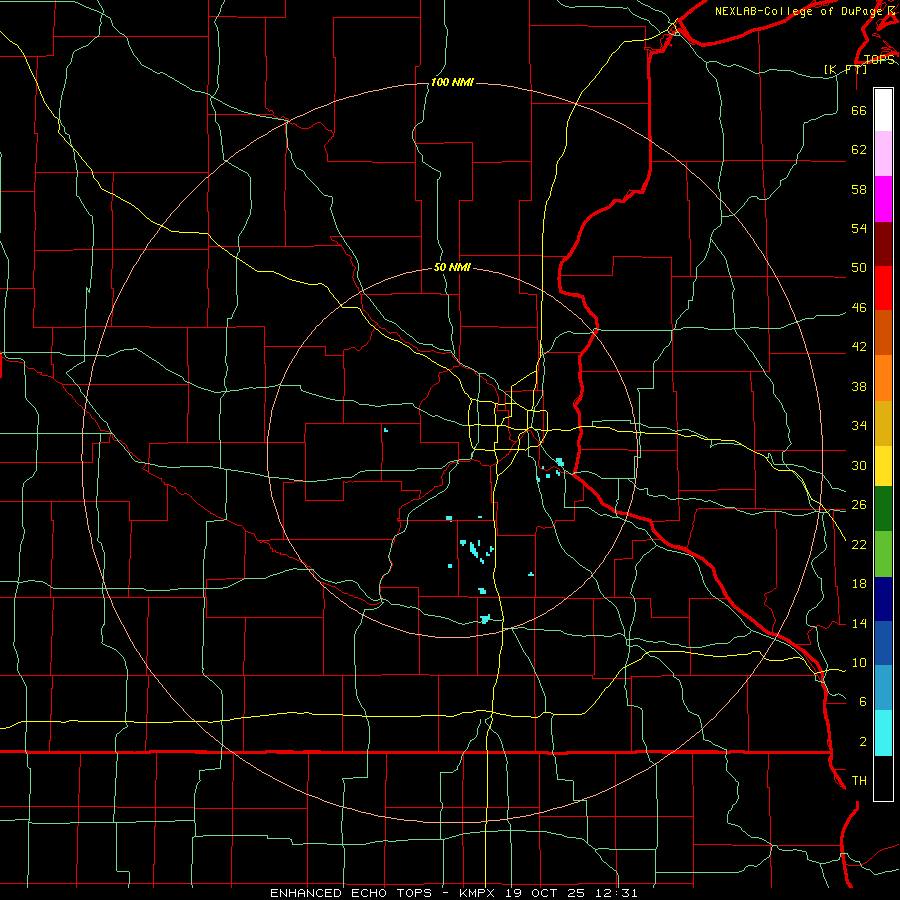The width and height of the screenshot is (900, 900).
Task: Click the legend value 18
Action: (859, 584)
